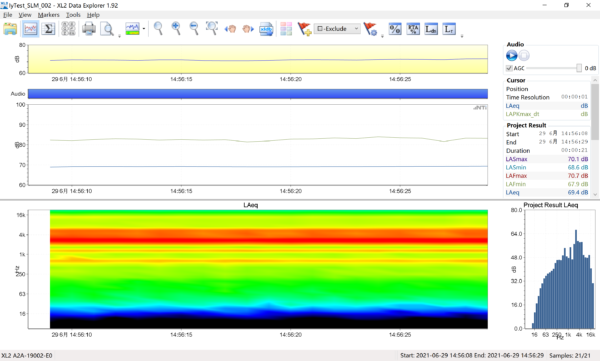Select the Sigma summary view icon
Screen dimensions: 600x361
tap(49, 29)
